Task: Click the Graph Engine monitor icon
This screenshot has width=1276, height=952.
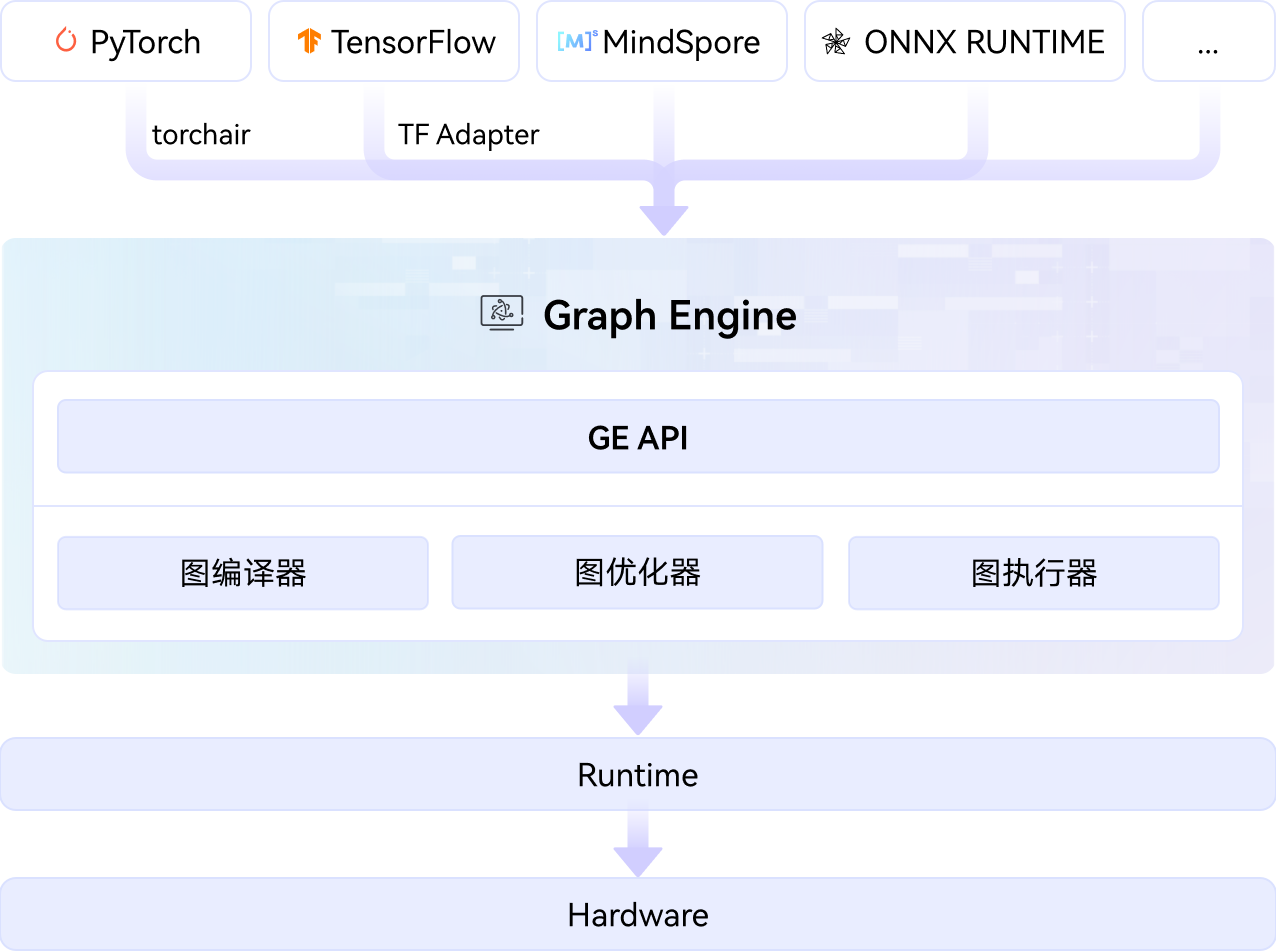Action: [502, 313]
